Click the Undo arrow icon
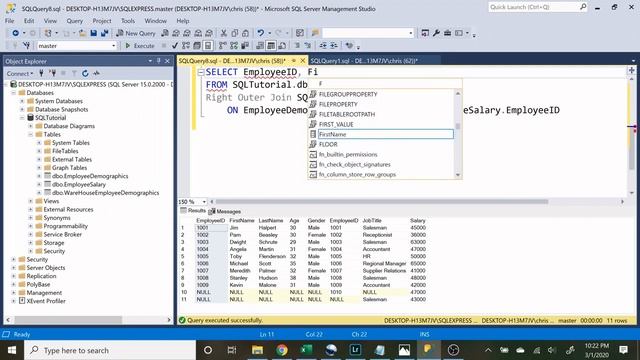This screenshot has height=360, width=640. point(260,33)
